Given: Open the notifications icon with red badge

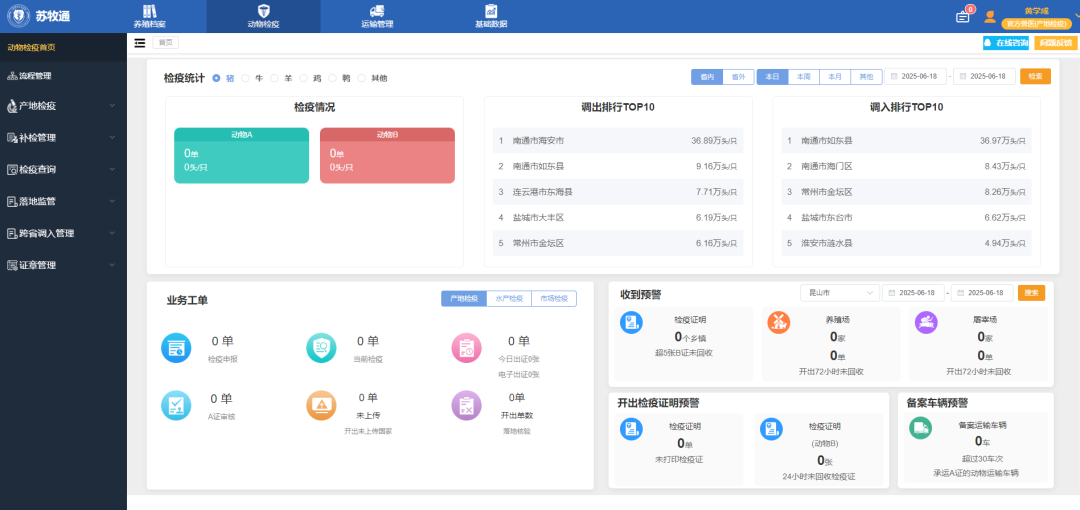Looking at the screenshot, I should pos(963,16).
